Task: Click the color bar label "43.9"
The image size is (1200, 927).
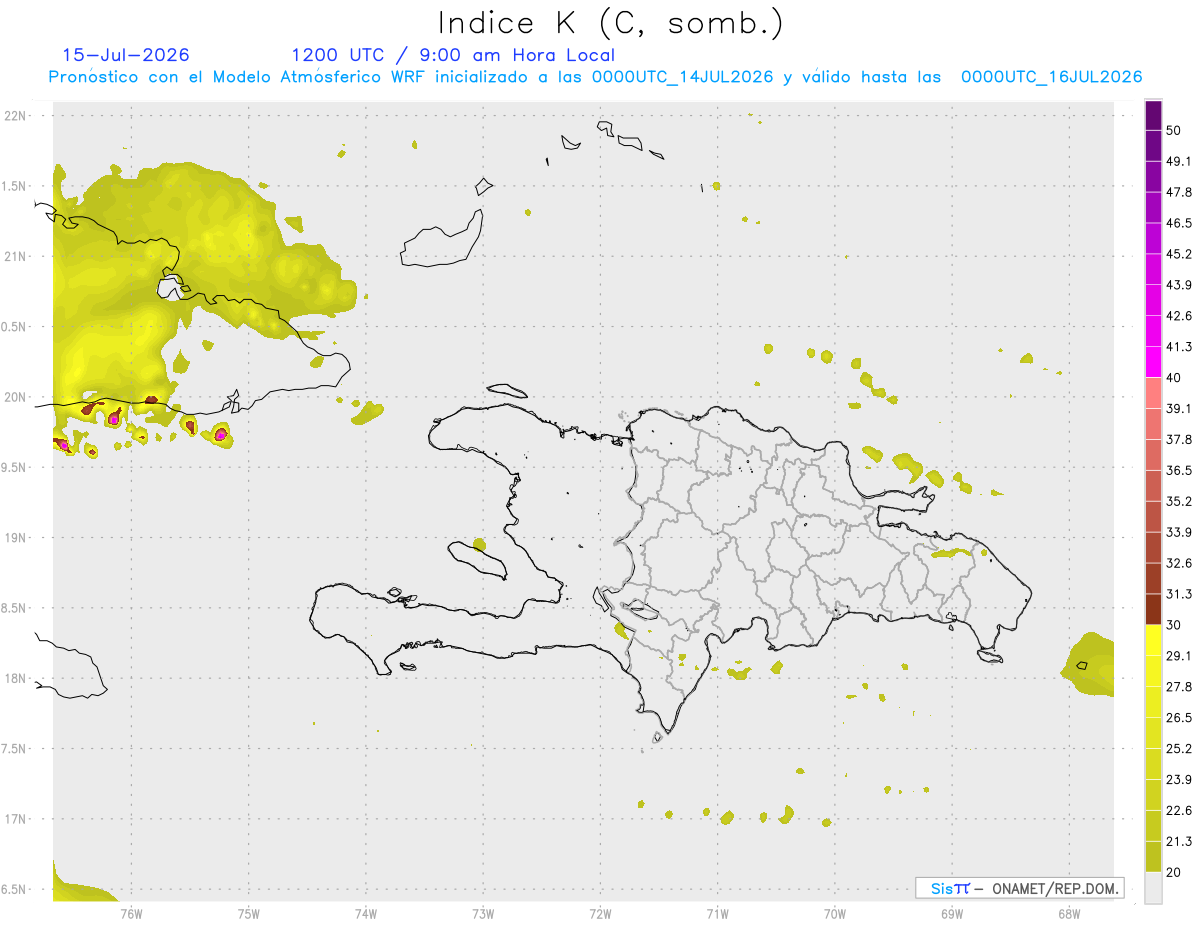Action: pyautogui.click(x=1180, y=285)
